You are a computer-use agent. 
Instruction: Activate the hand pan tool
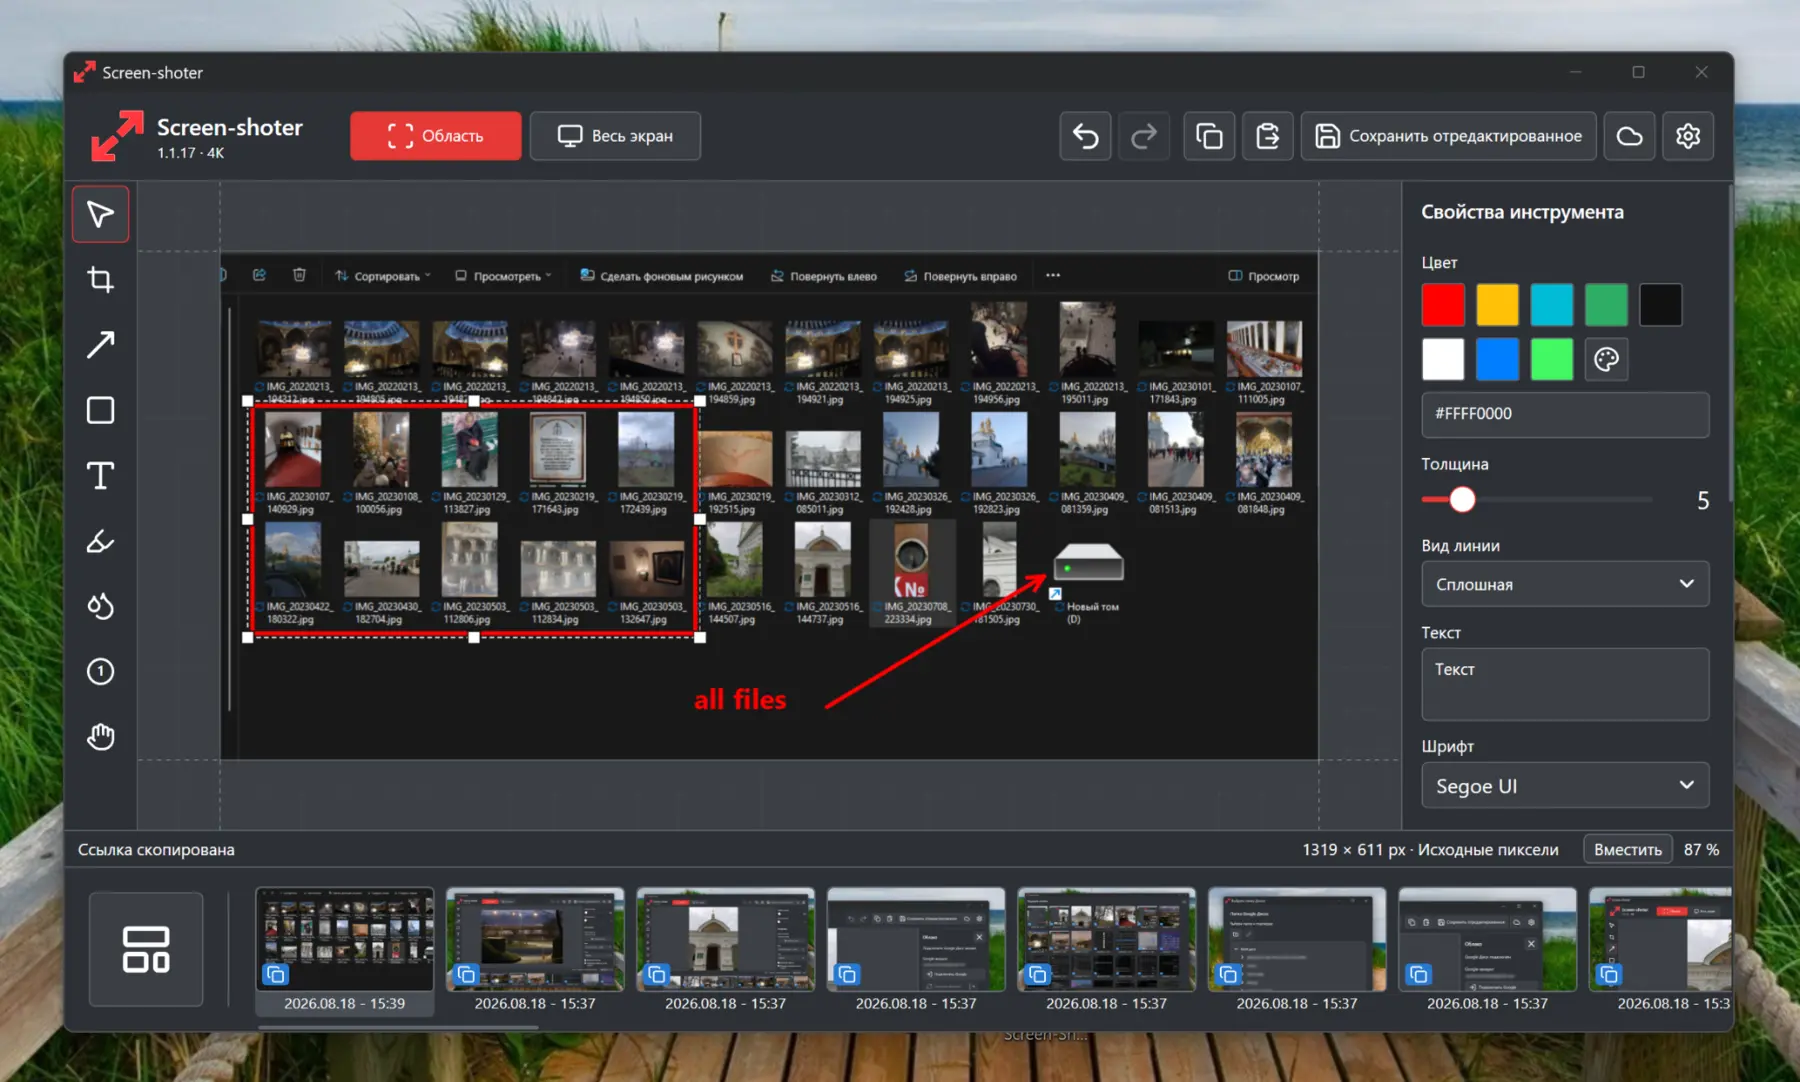pos(100,737)
